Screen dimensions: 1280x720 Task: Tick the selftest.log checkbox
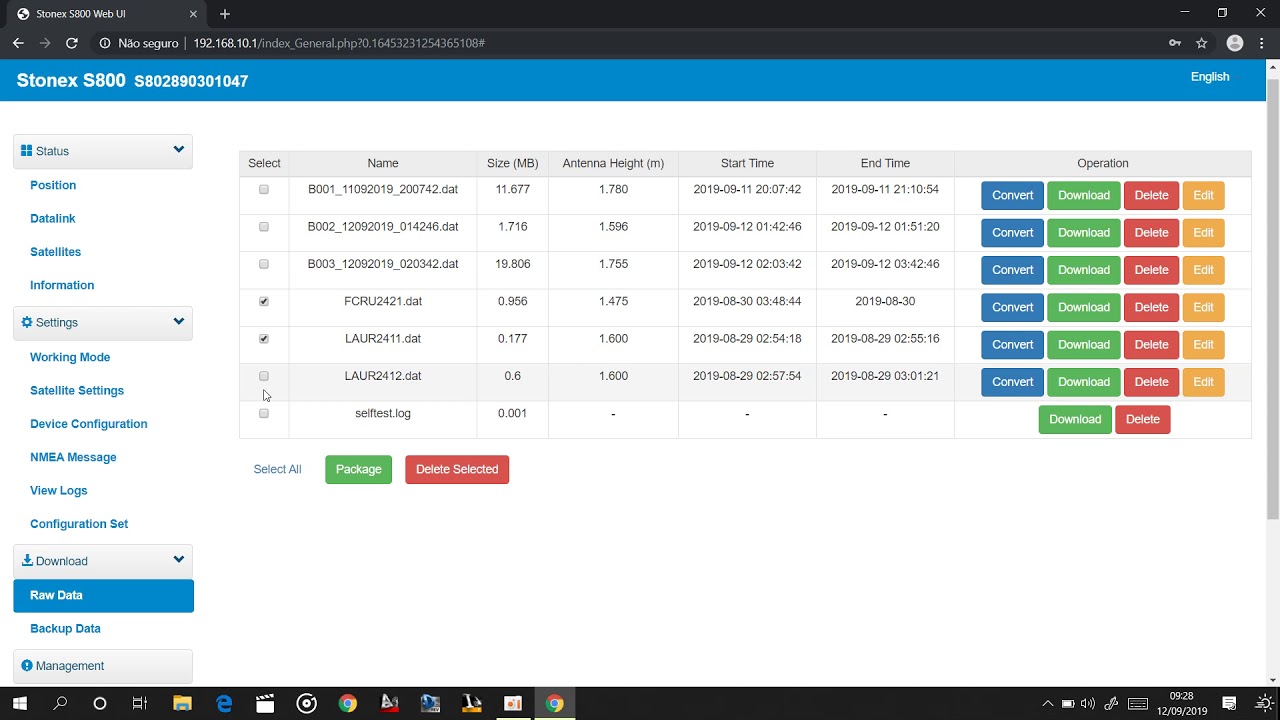264,413
